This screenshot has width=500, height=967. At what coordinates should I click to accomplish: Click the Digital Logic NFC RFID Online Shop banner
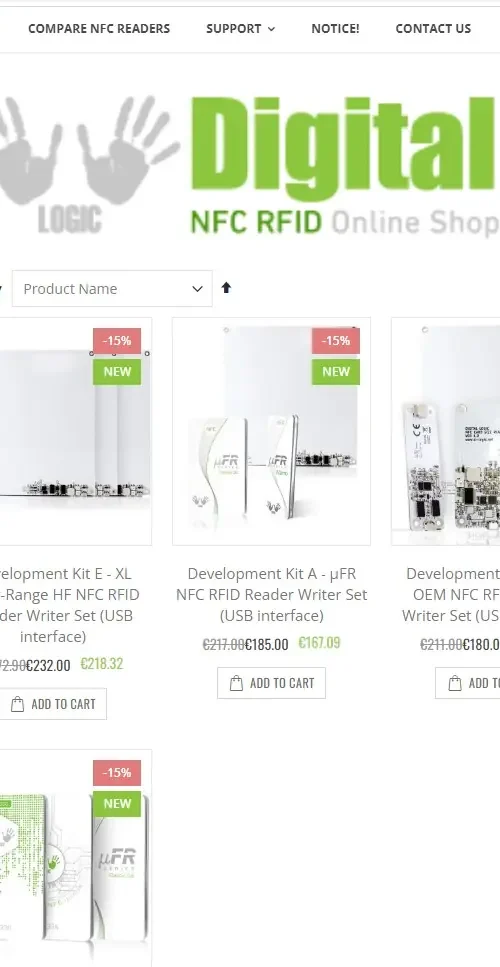(248, 166)
